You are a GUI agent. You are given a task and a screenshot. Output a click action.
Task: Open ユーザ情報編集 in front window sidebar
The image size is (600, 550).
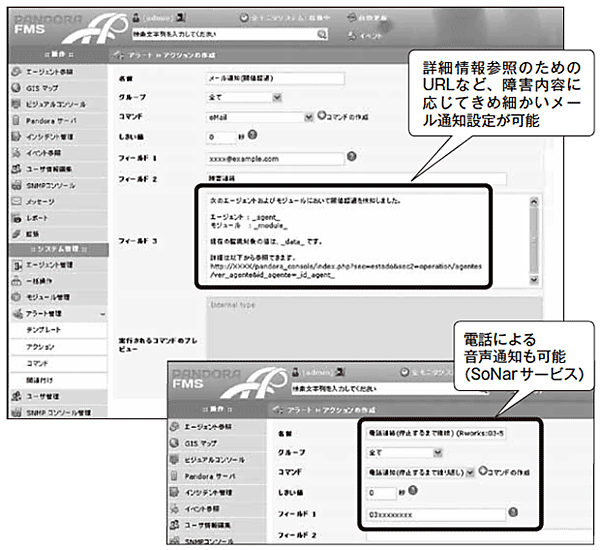207,526
